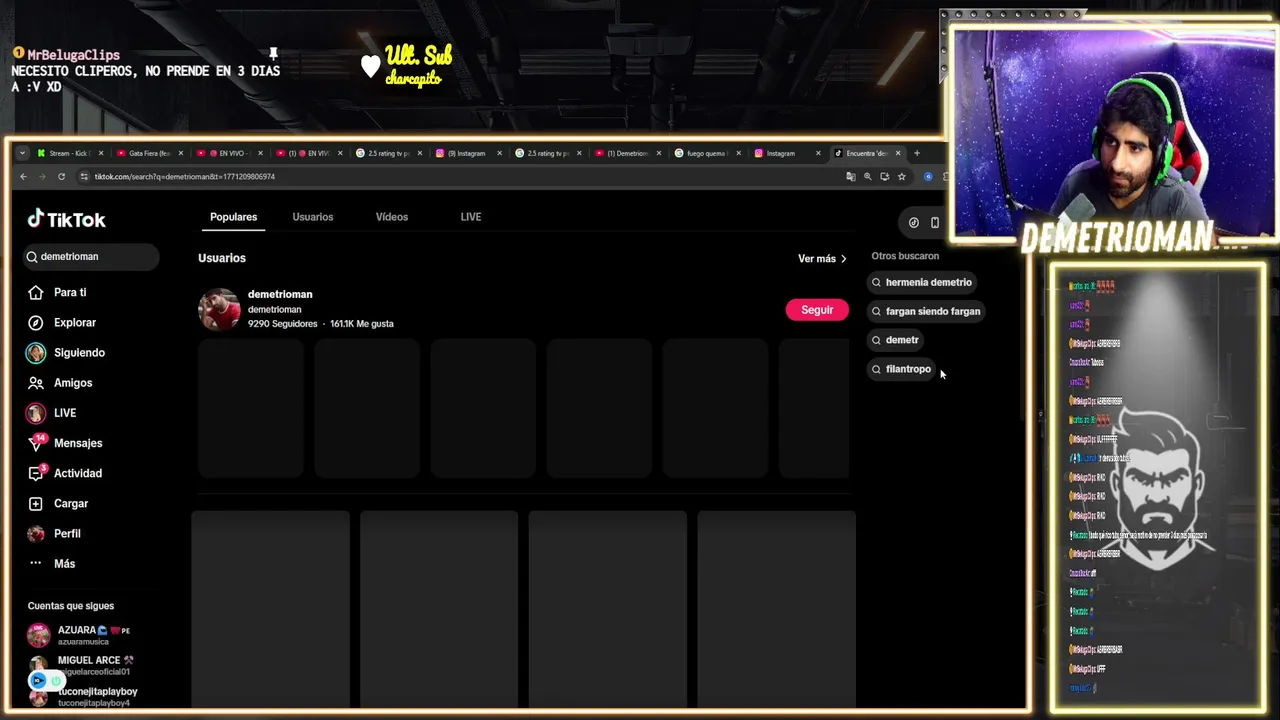
Task: Toggle the green power button on floating widget
Action: click(57, 681)
